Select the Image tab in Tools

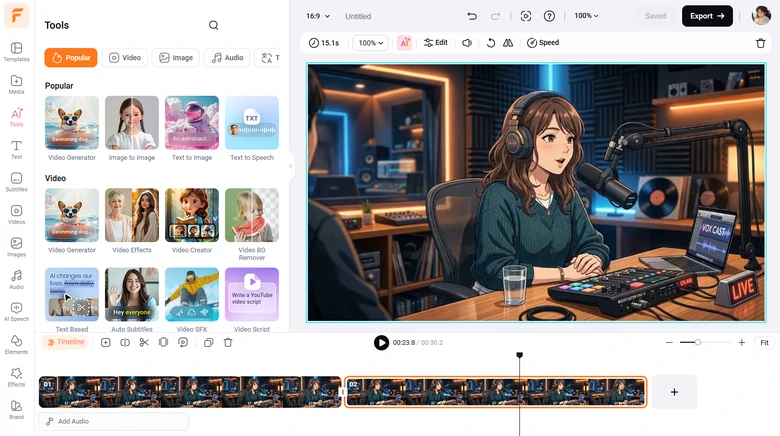coord(175,58)
